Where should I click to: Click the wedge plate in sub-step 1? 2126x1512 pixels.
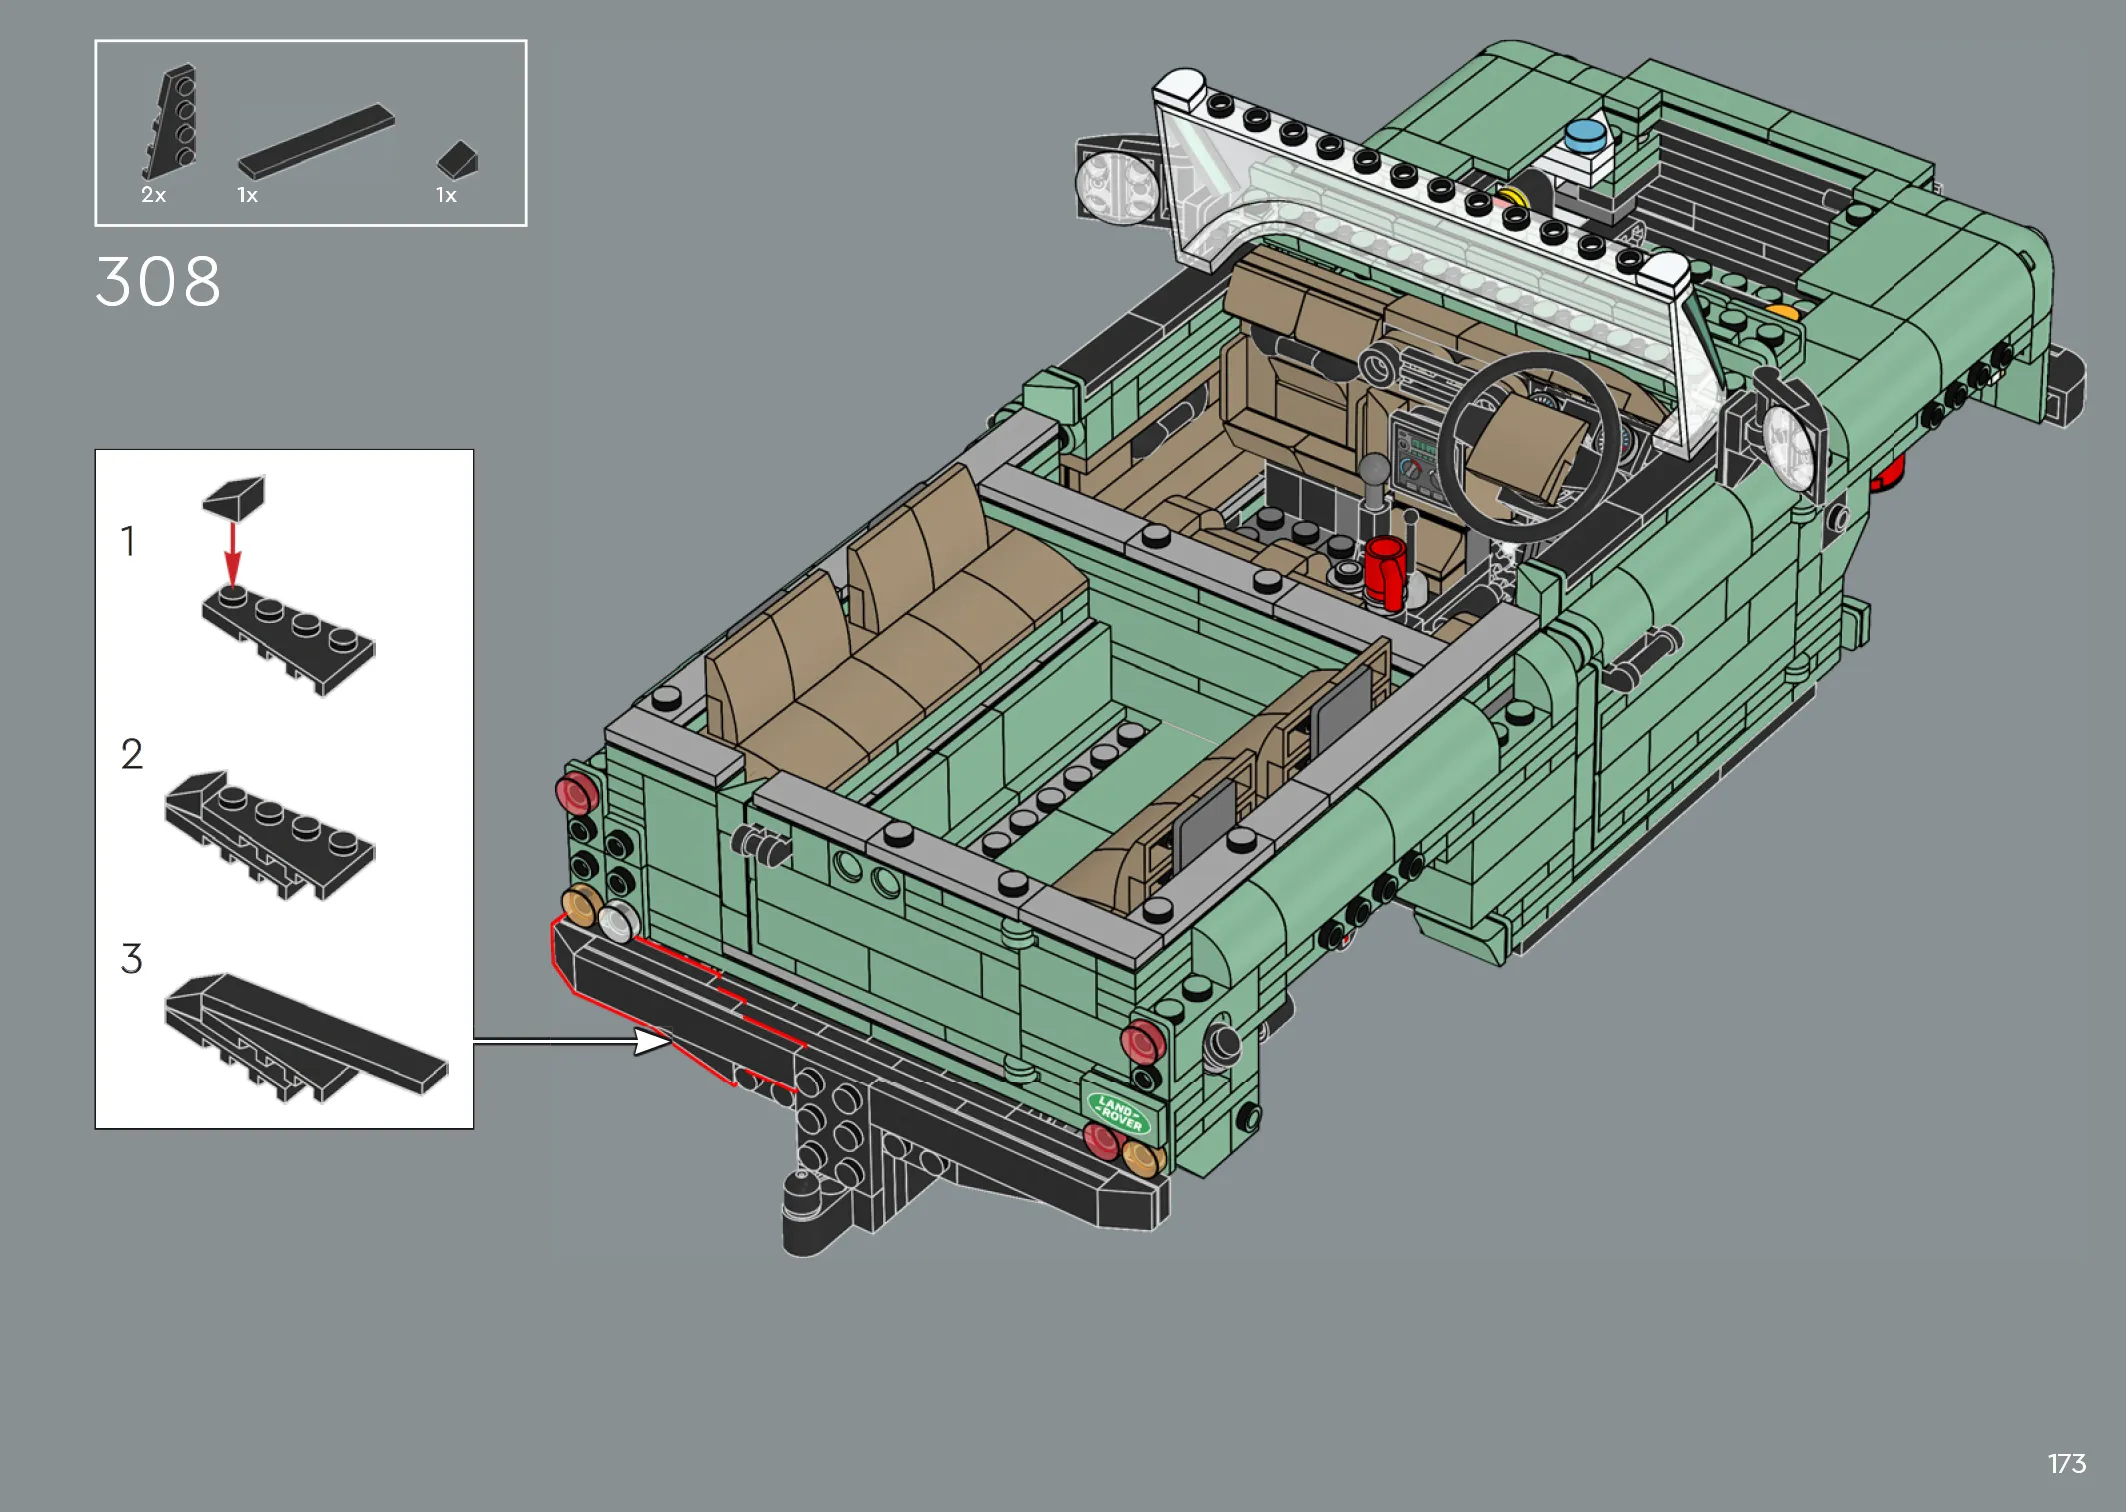288,640
